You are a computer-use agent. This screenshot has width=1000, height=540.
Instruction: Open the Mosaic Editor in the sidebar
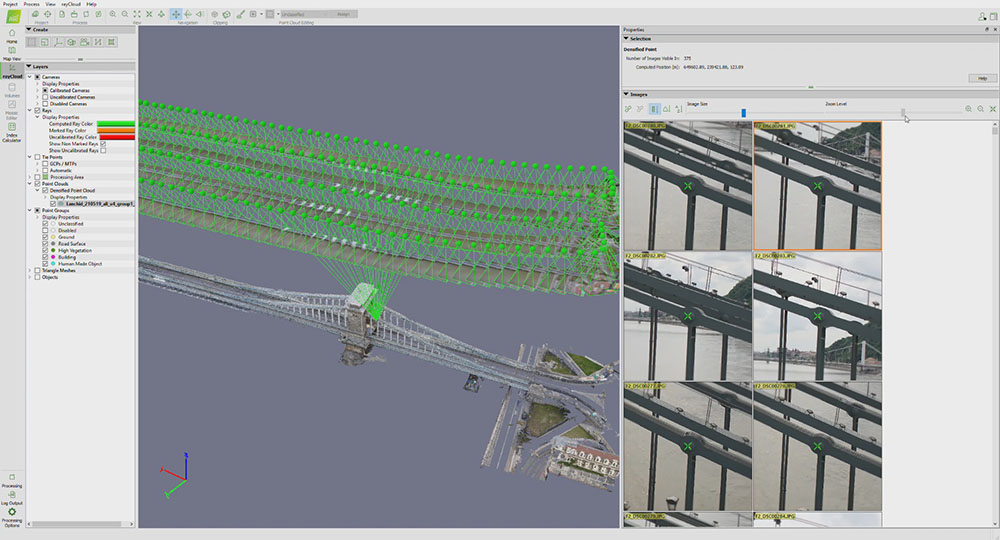pos(11,110)
